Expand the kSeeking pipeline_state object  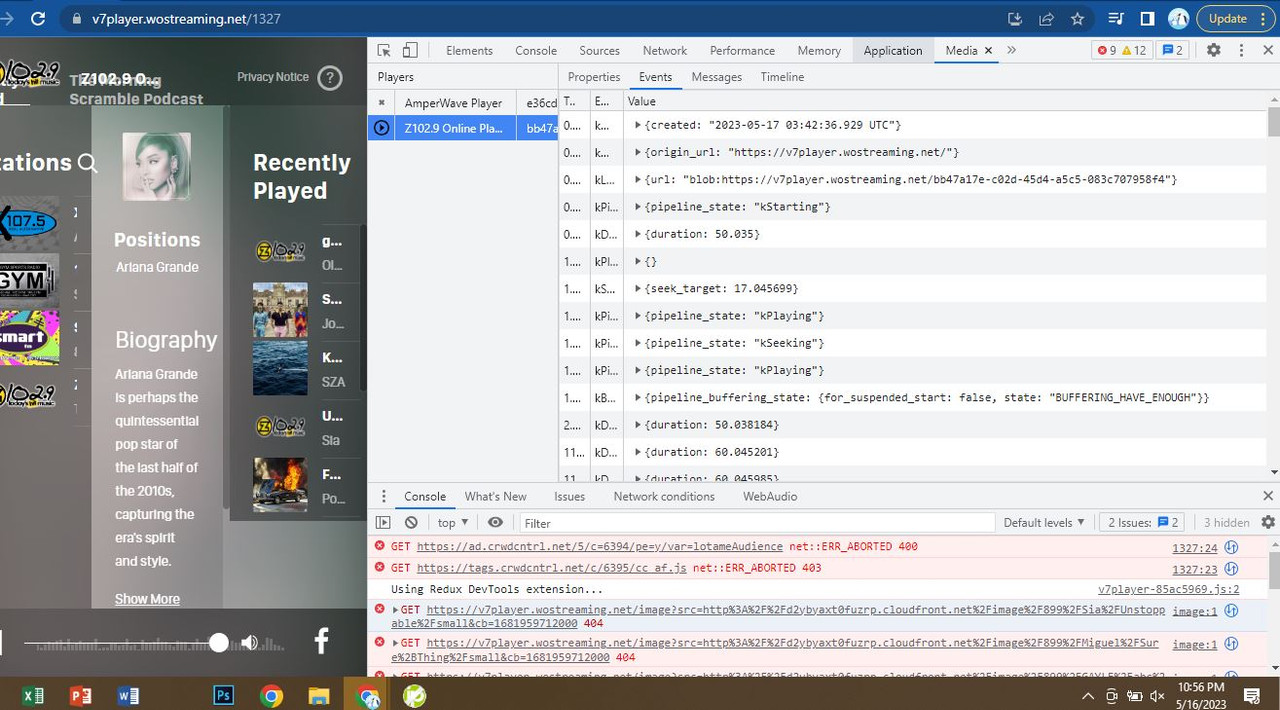click(638, 343)
